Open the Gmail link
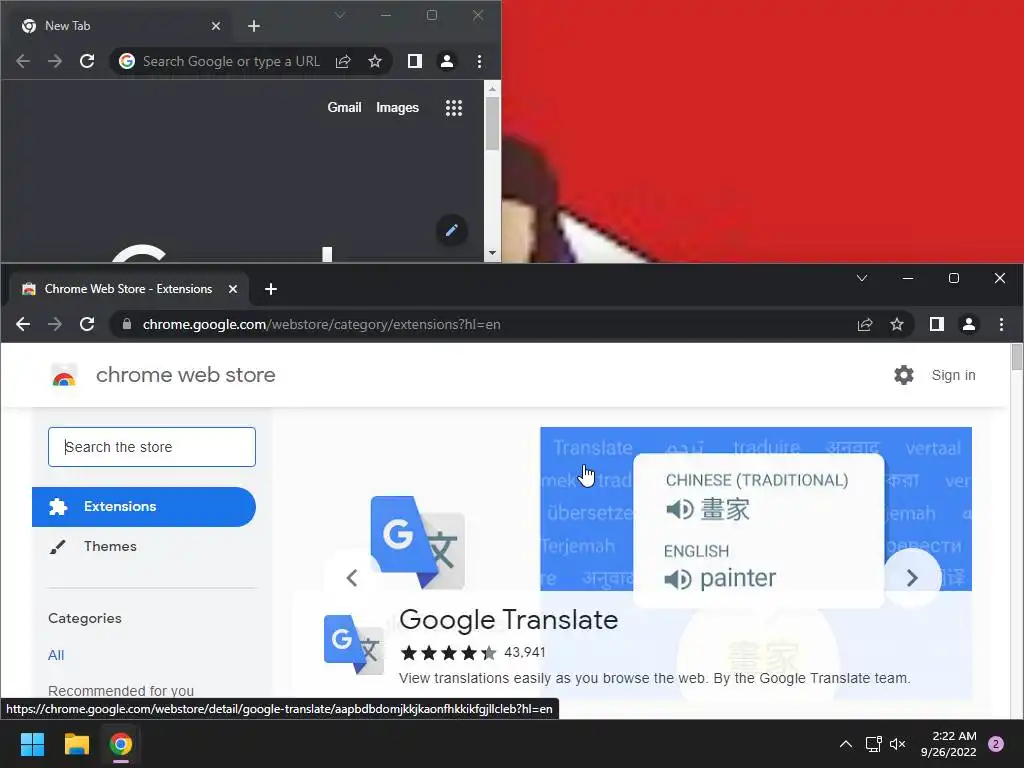1024x768 pixels. 344,108
